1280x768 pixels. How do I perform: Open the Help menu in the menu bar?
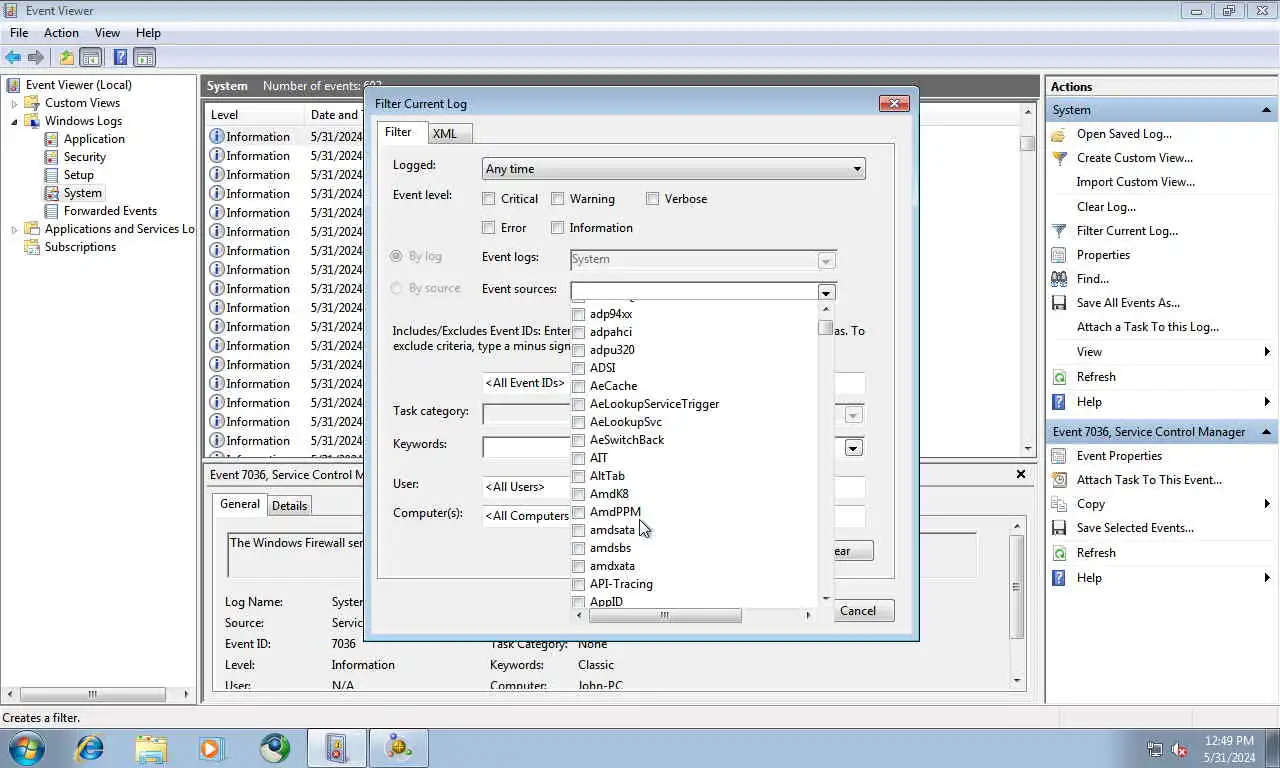[x=148, y=33]
